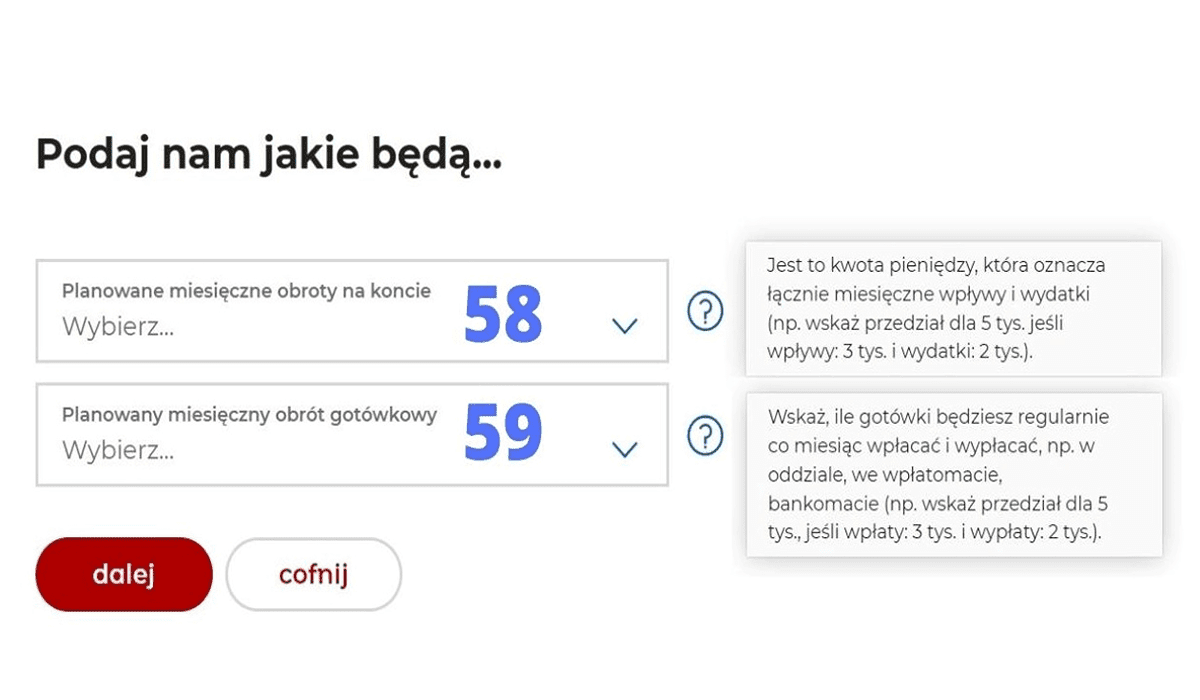Click tooltip starting 'Jest to kwota pieniędzy'

click(954, 309)
